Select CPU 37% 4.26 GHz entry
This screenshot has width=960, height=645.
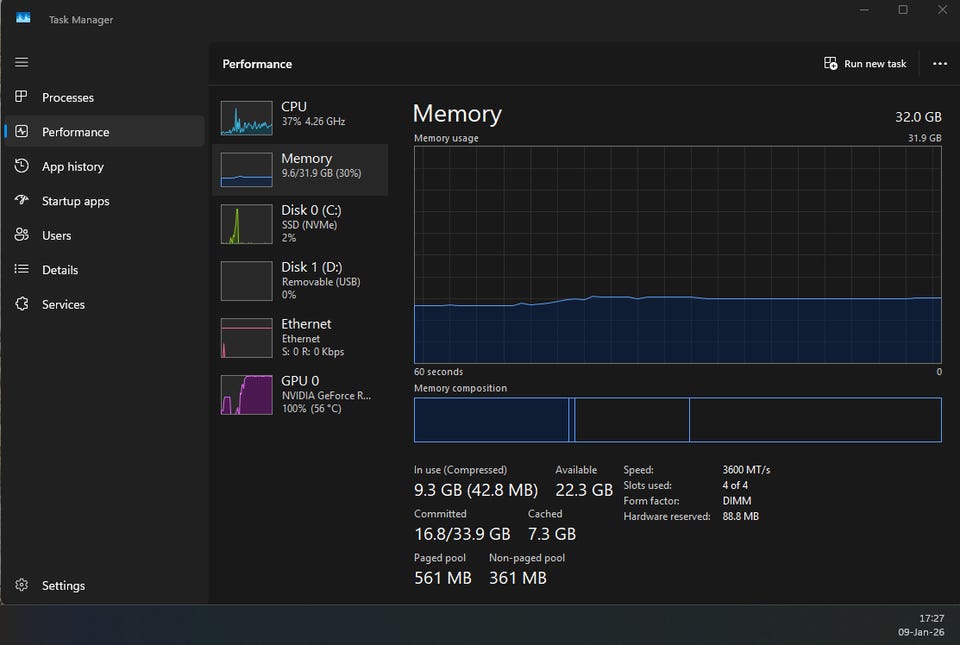tap(300, 117)
